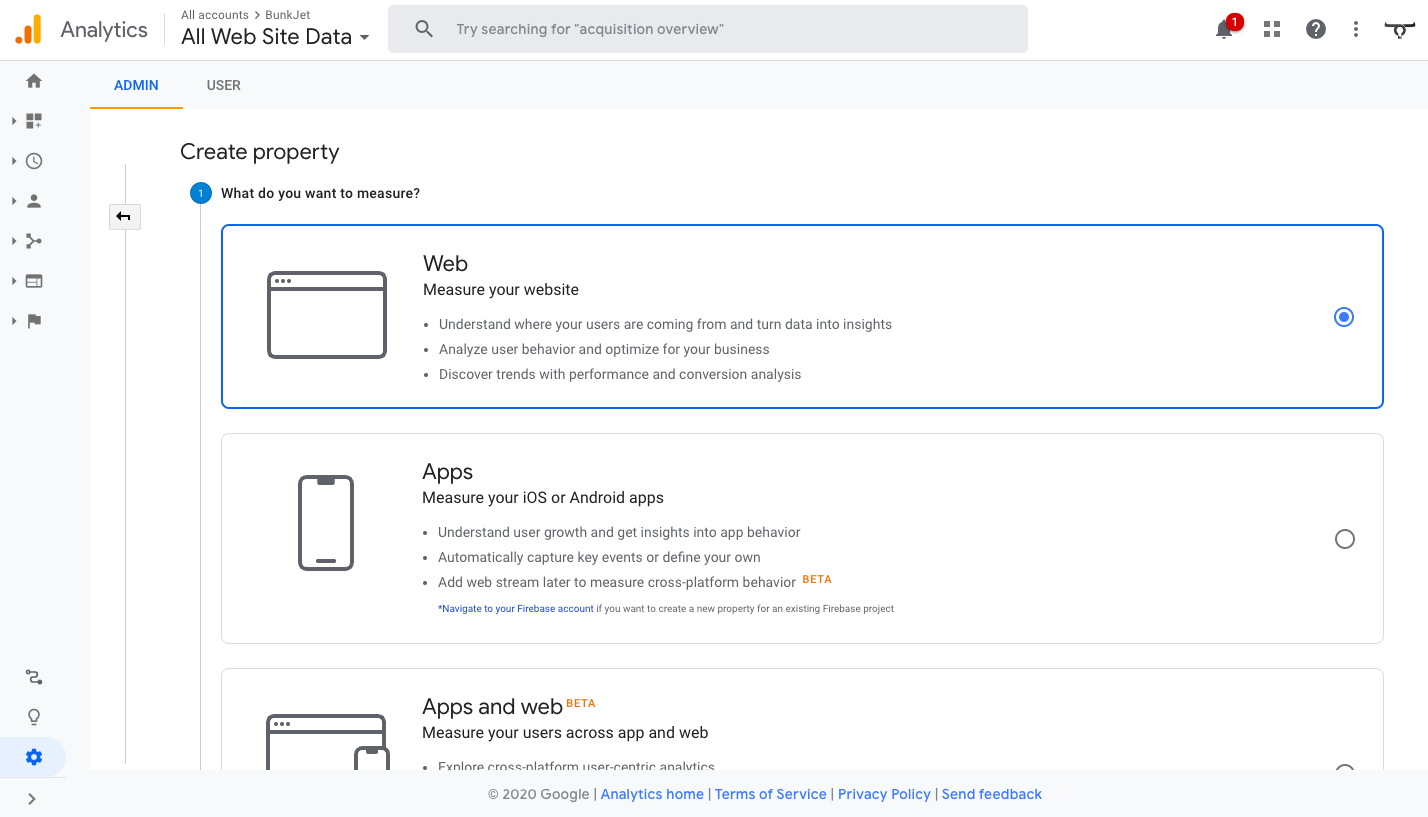Click the Discover lightbulb icon

[34, 717]
